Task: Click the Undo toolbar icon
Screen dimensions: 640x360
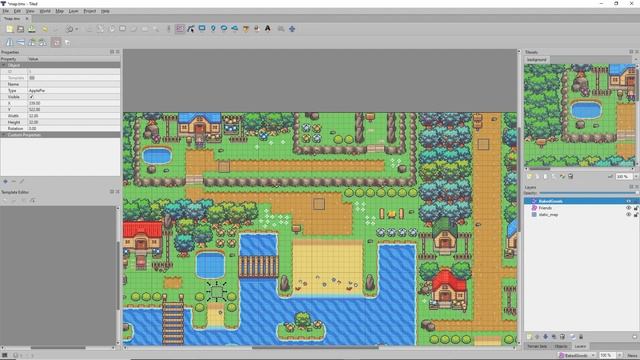Action: (45, 29)
